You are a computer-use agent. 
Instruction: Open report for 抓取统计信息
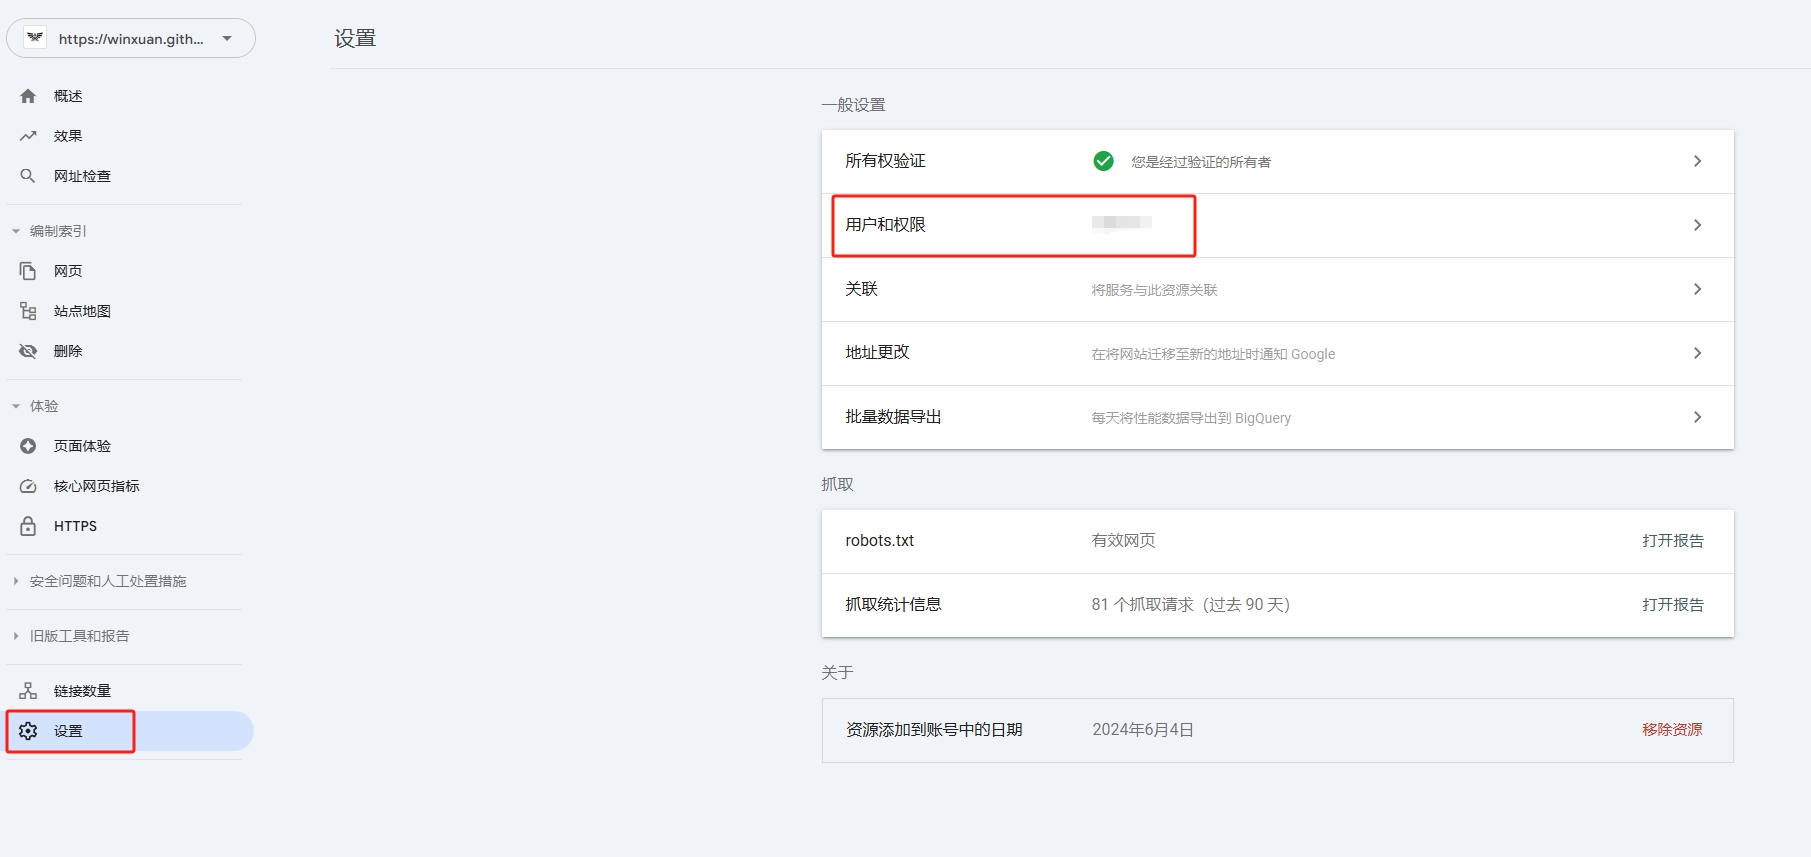coord(1672,605)
